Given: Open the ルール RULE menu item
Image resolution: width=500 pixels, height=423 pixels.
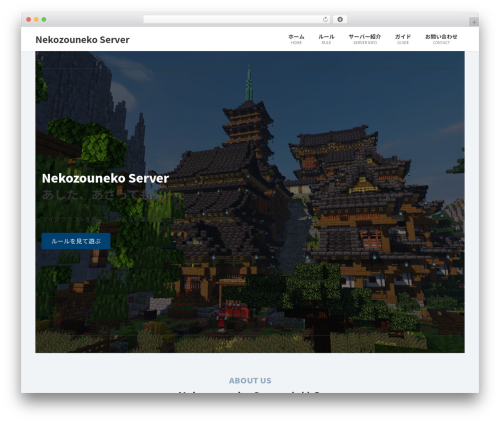Looking at the screenshot, I should (326, 39).
